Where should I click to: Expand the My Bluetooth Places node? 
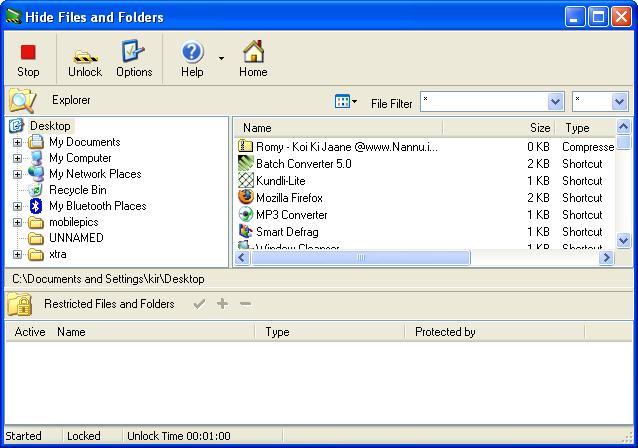(x=17, y=206)
